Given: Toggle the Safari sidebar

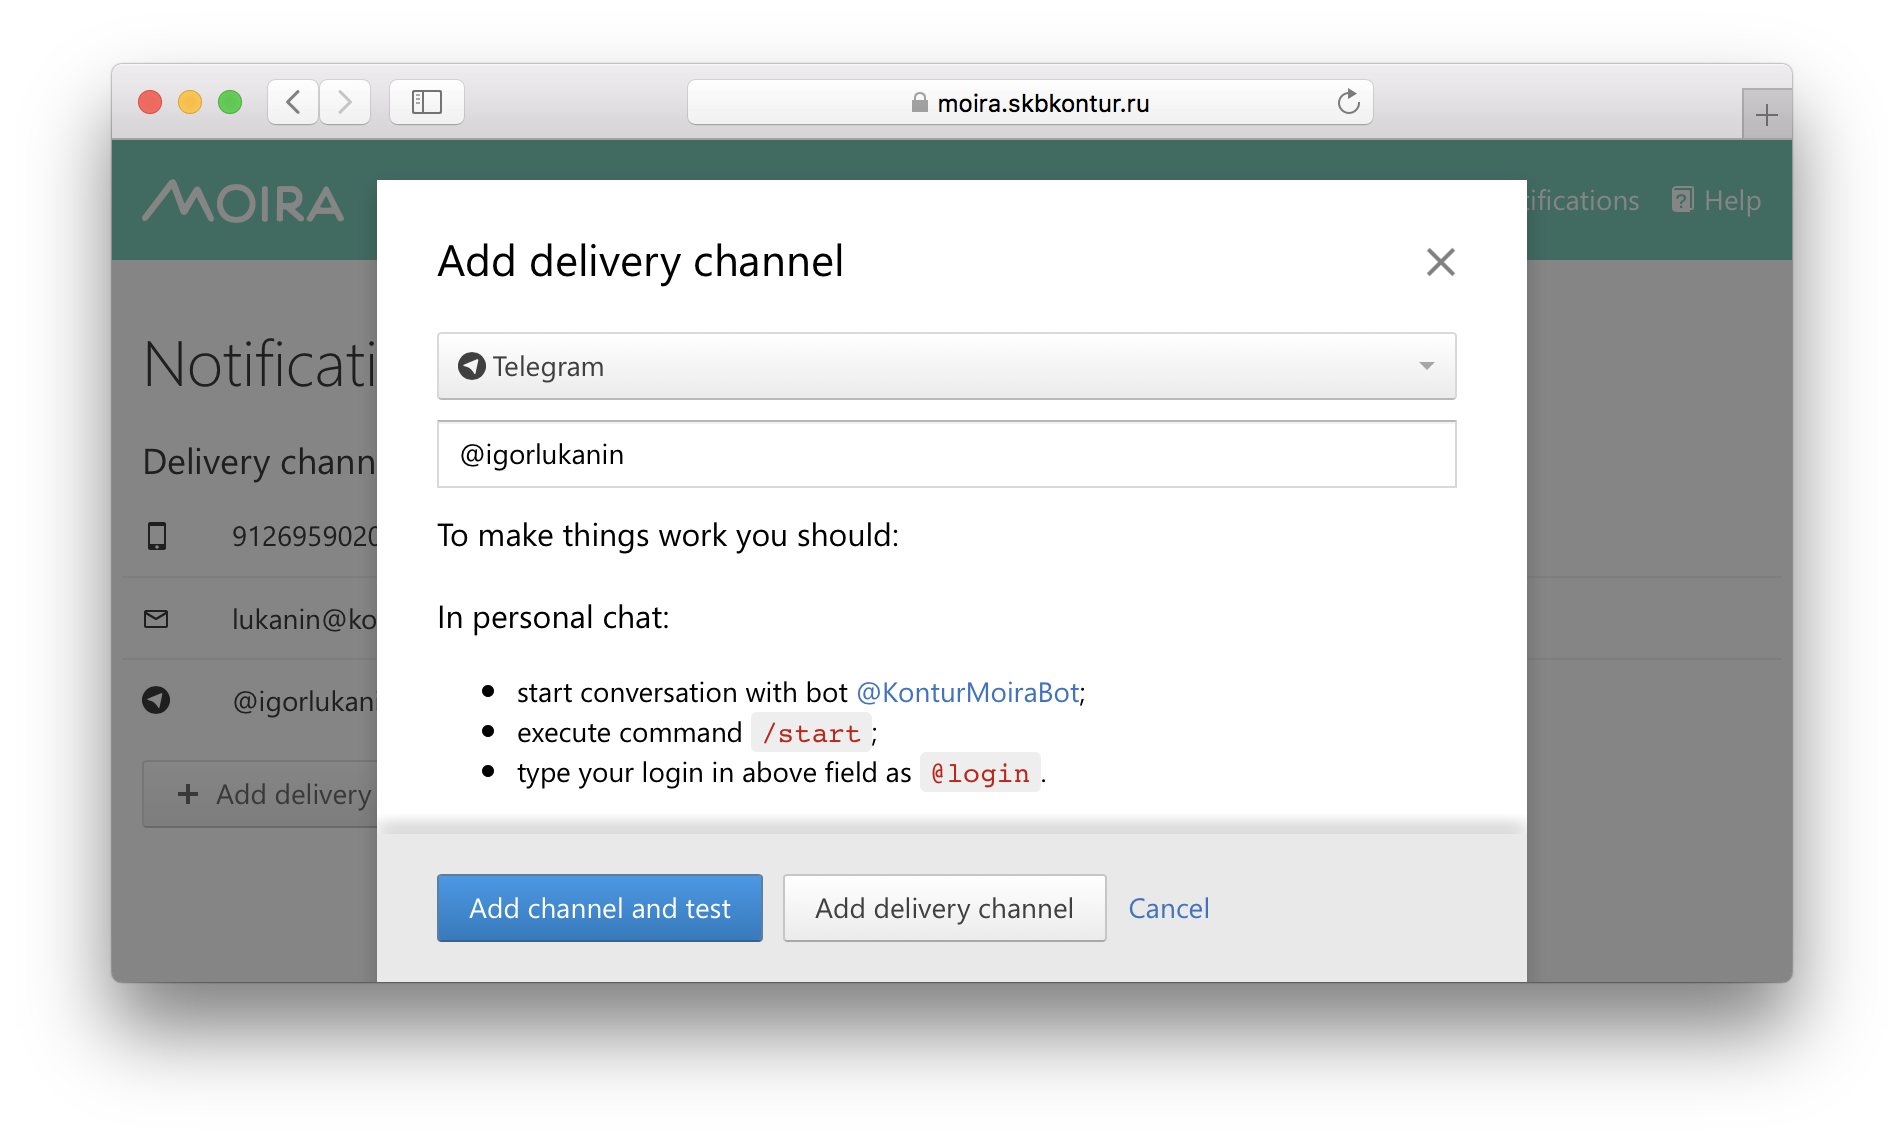Looking at the screenshot, I should click(x=427, y=102).
